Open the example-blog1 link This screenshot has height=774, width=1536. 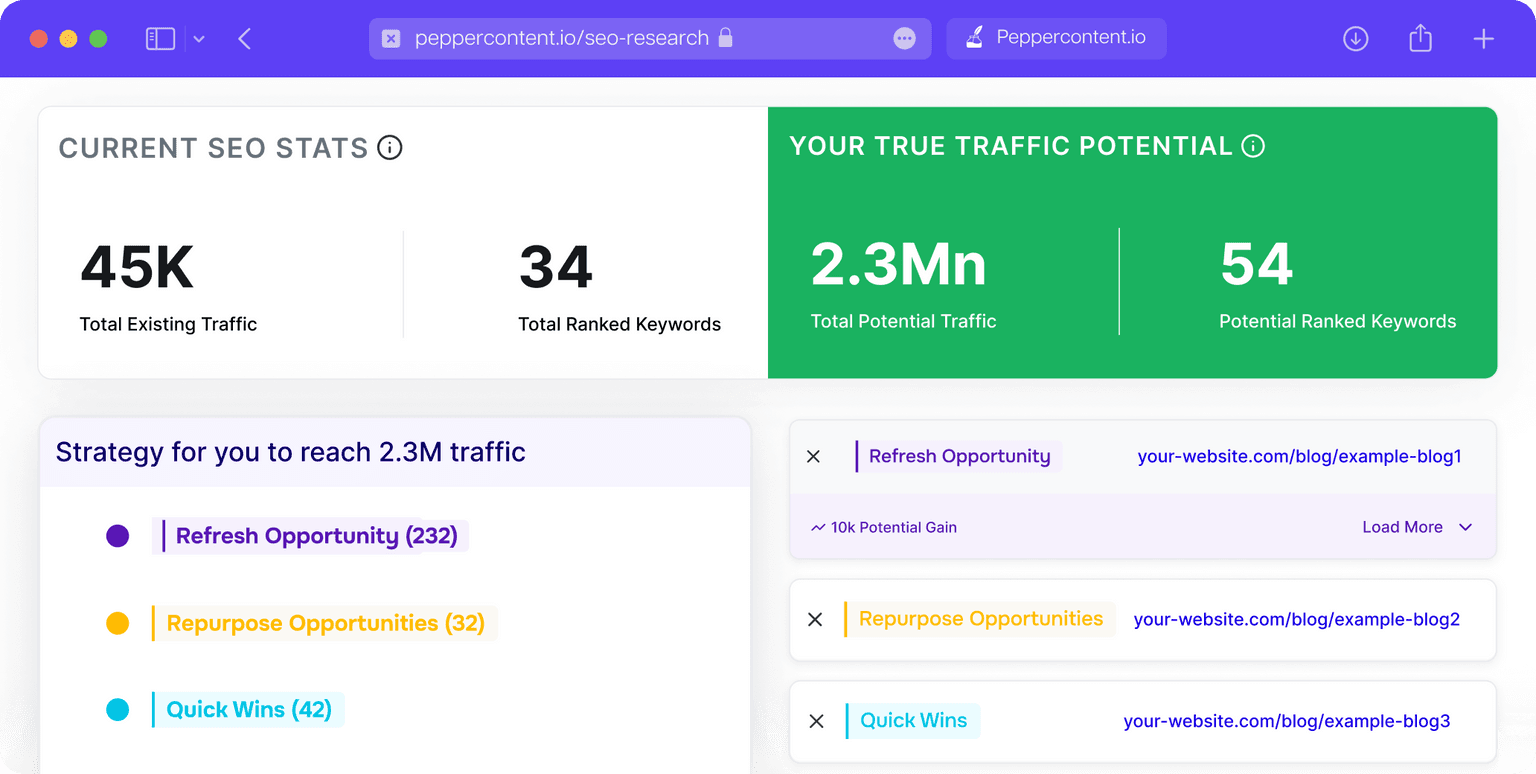pos(1299,456)
